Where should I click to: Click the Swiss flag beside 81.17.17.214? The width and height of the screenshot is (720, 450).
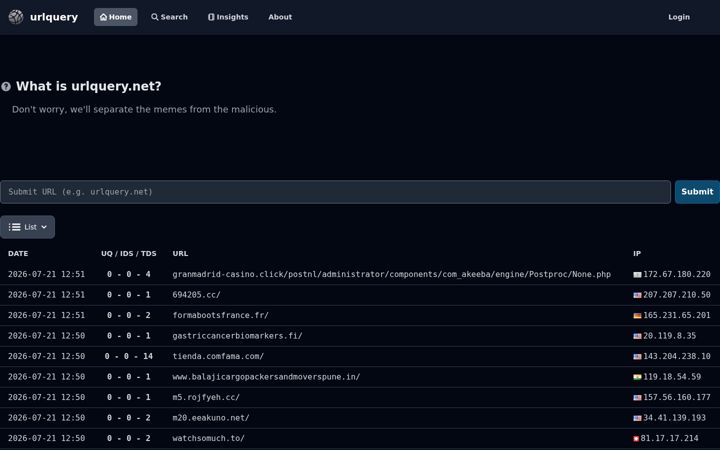[636, 439]
